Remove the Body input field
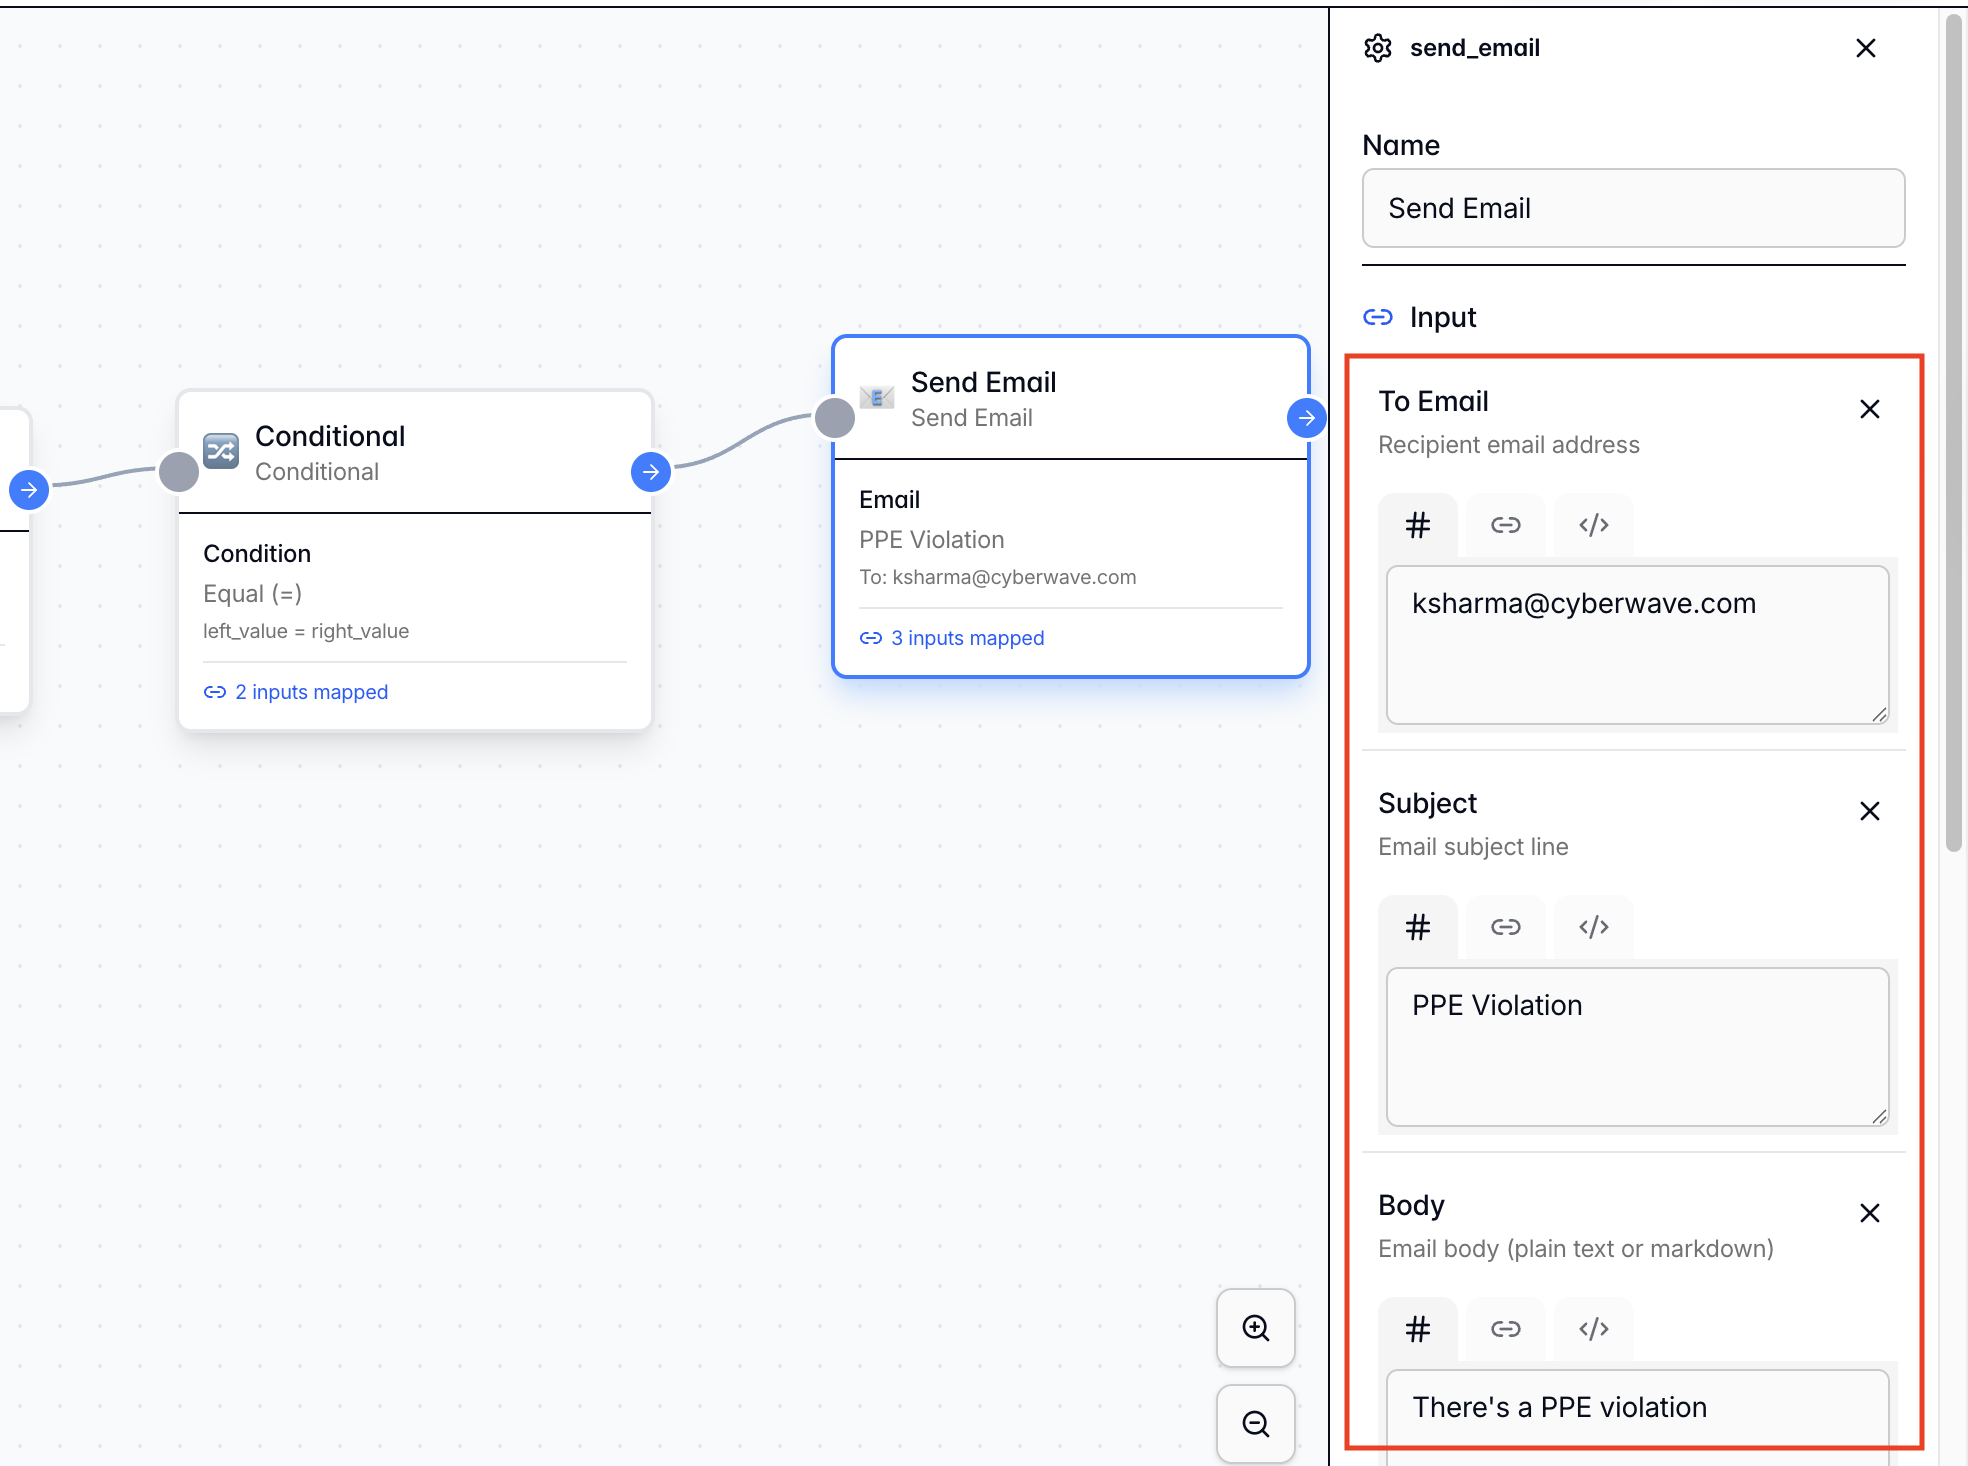 coord(1869,1213)
